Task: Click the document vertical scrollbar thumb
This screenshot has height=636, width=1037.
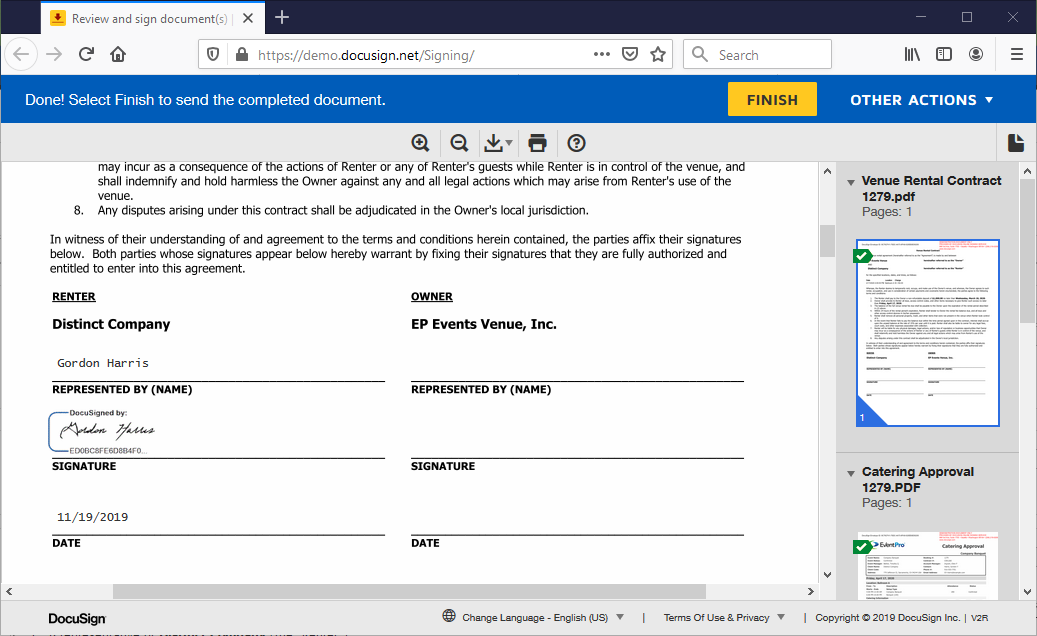Action: click(x=827, y=241)
